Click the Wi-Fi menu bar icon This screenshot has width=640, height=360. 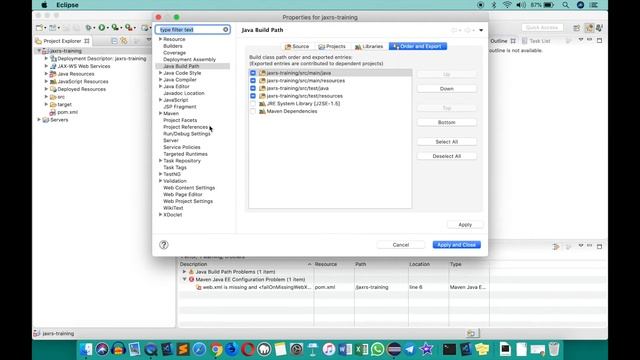pos(507,5)
